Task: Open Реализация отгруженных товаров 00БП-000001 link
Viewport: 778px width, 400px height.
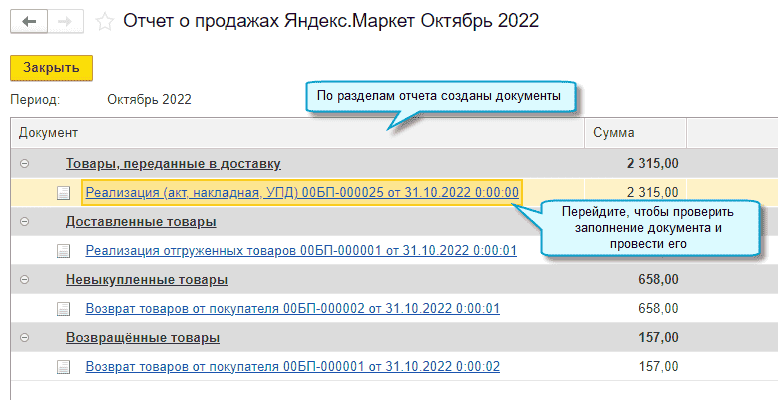Action: [301, 250]
